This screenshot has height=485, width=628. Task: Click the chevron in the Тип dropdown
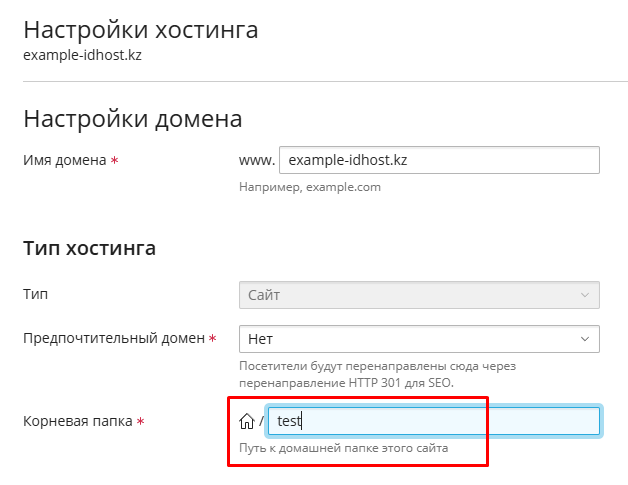pyautogui.click(x=585, y=295)
